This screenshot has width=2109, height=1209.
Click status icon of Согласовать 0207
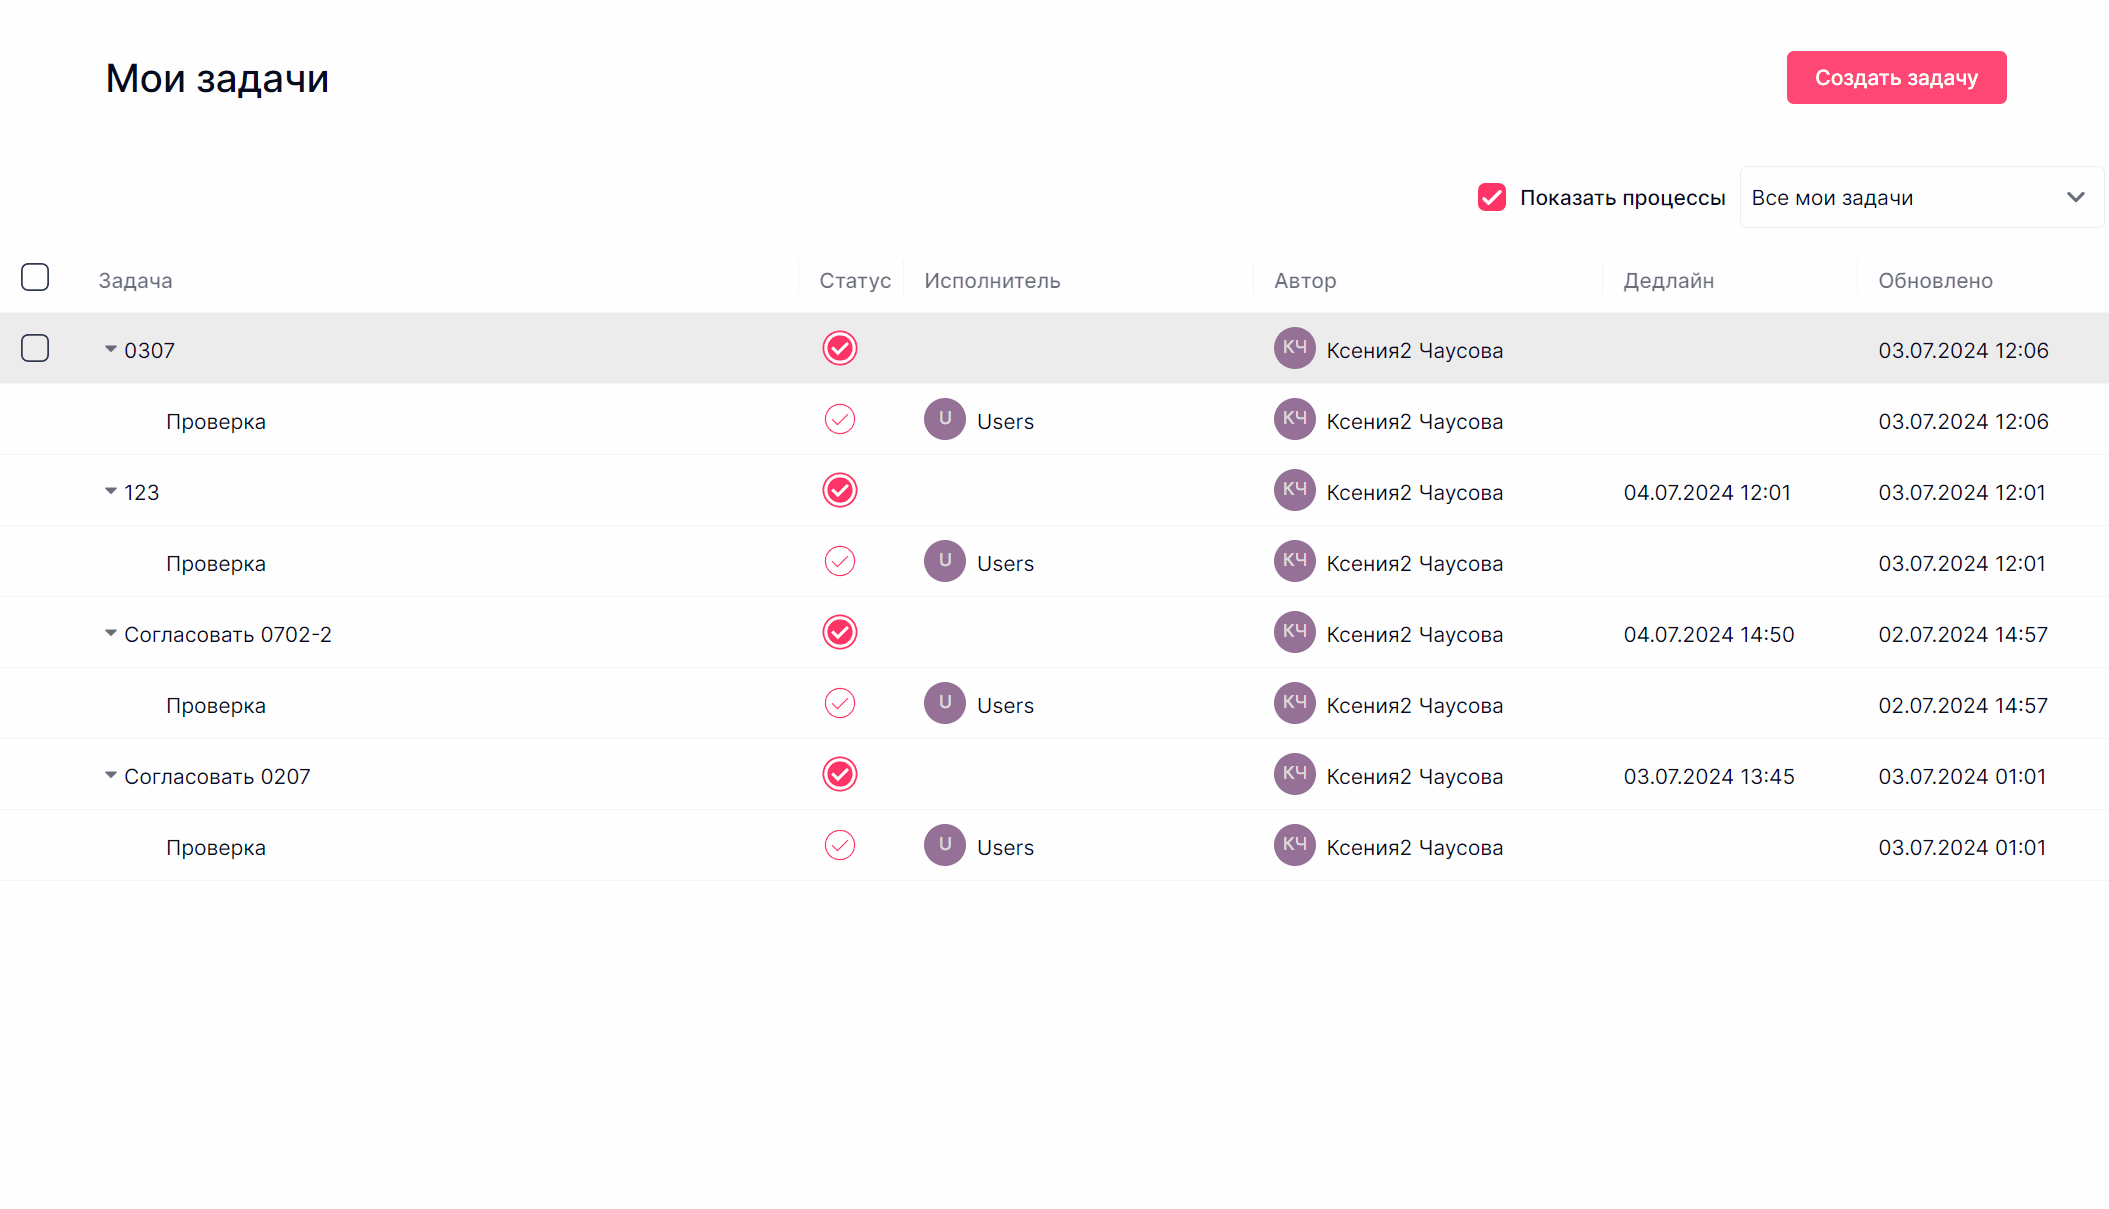[839, 775]
